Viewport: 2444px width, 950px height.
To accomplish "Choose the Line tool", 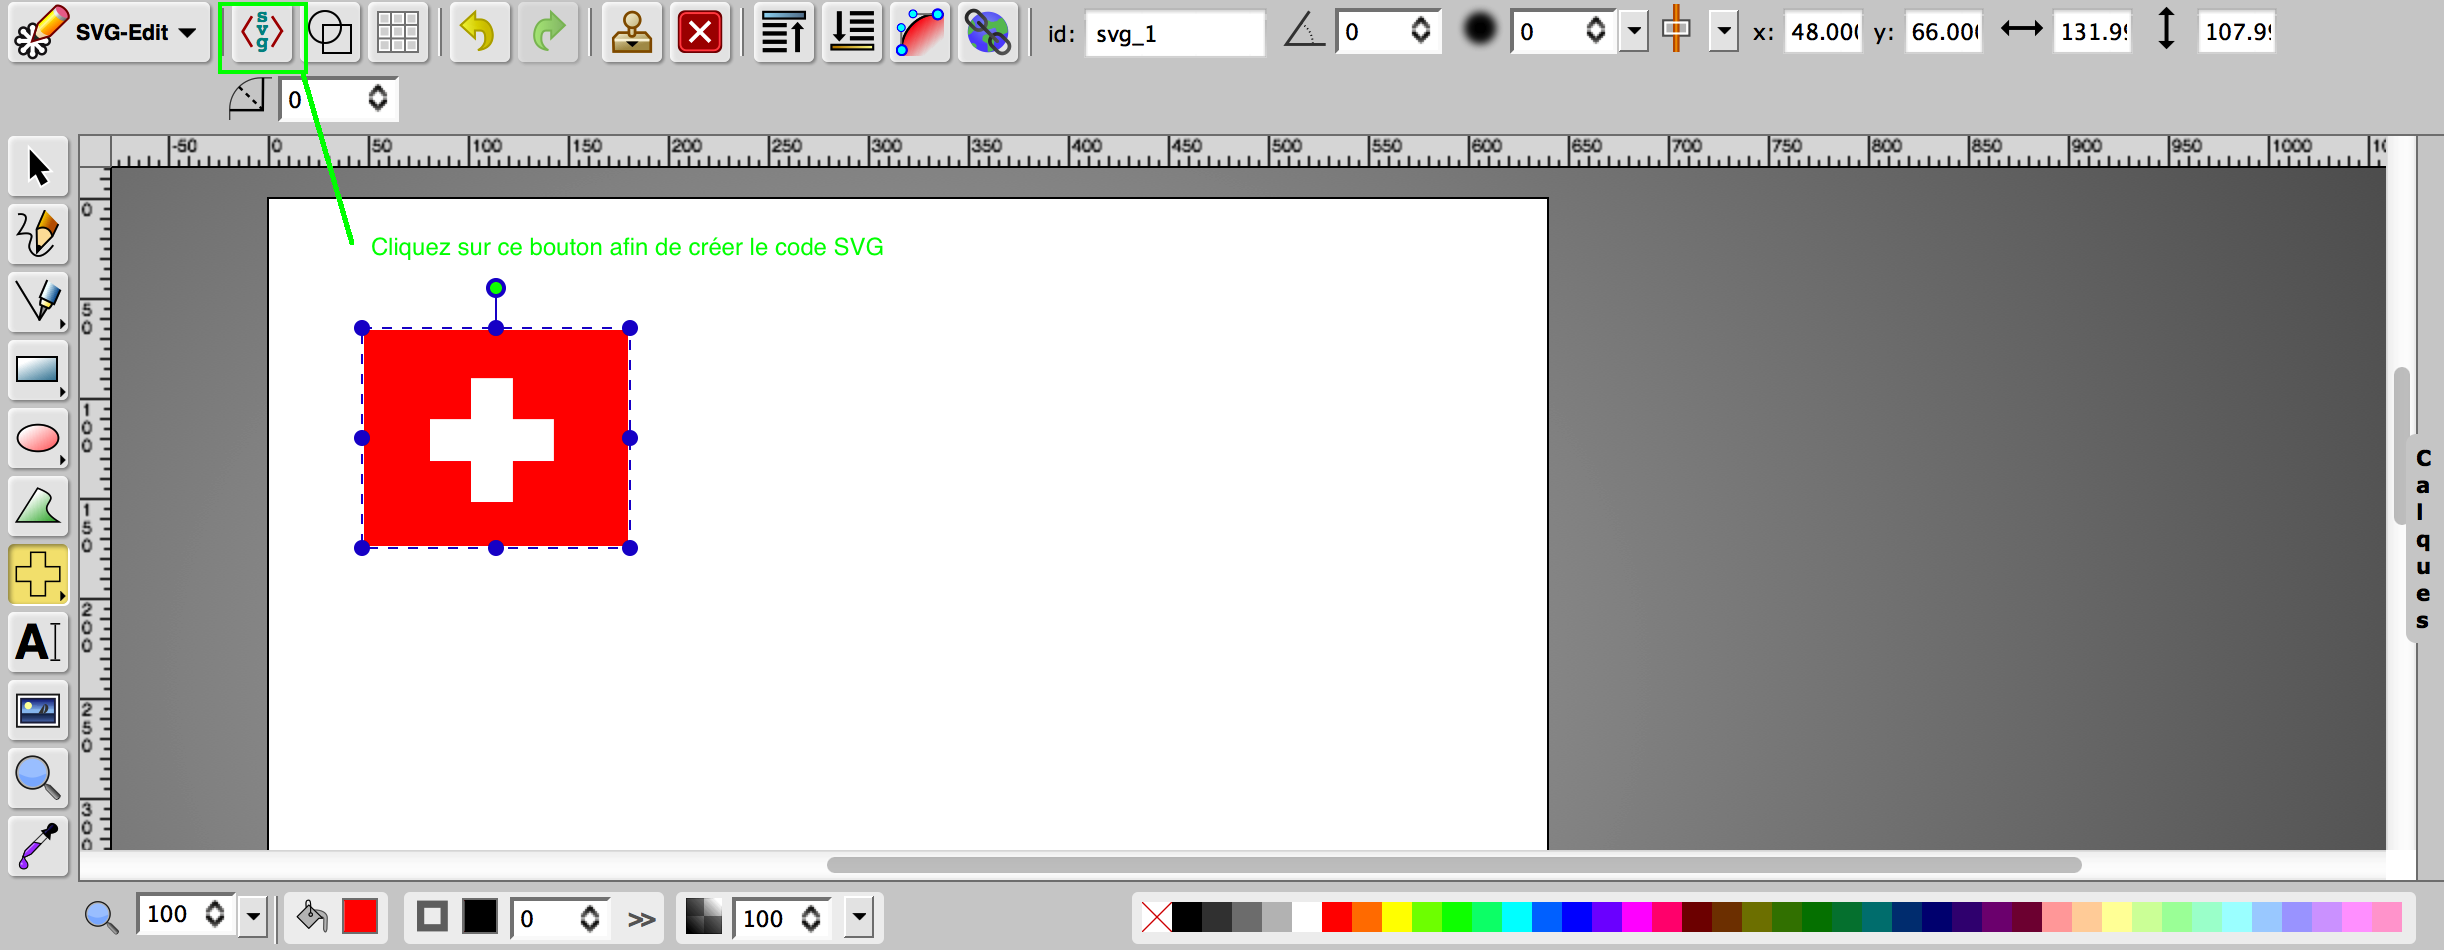I will point(38,302).
